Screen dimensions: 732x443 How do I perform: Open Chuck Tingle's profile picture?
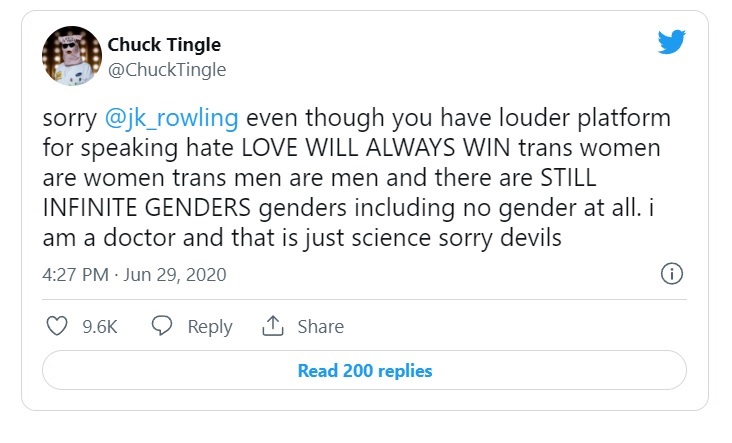70,57
